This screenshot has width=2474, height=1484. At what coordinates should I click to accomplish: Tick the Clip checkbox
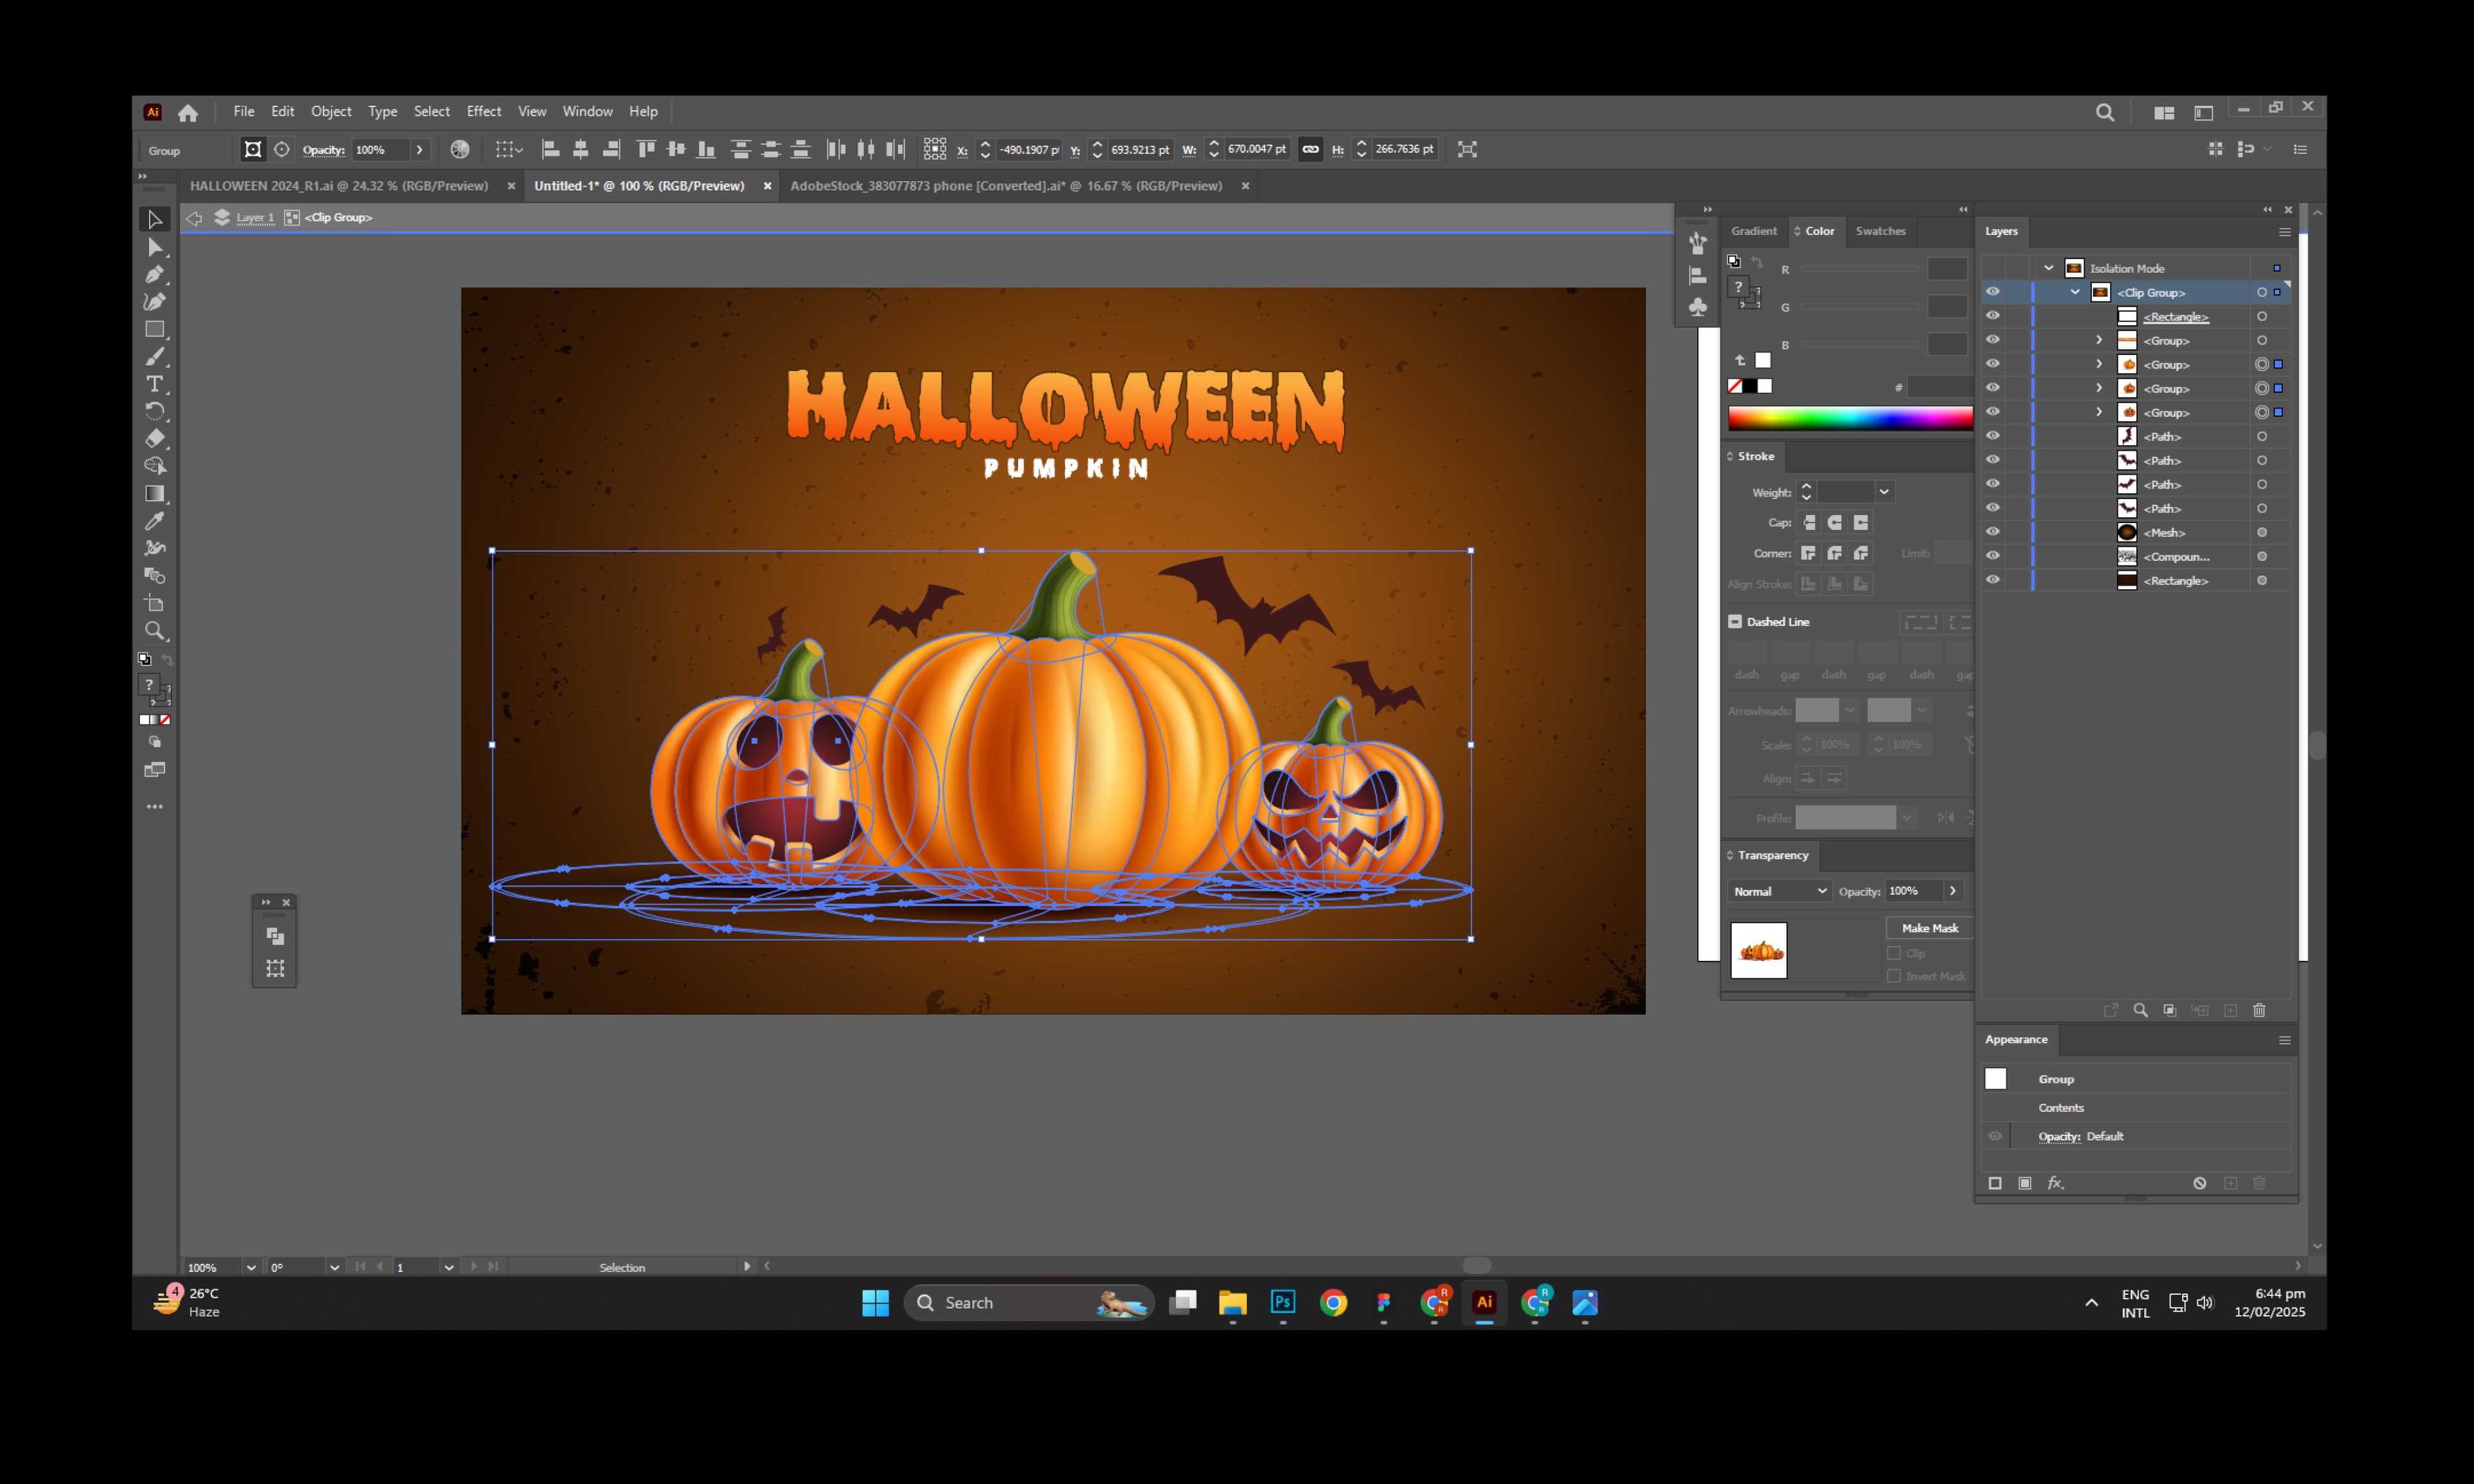coord(1894,953)
